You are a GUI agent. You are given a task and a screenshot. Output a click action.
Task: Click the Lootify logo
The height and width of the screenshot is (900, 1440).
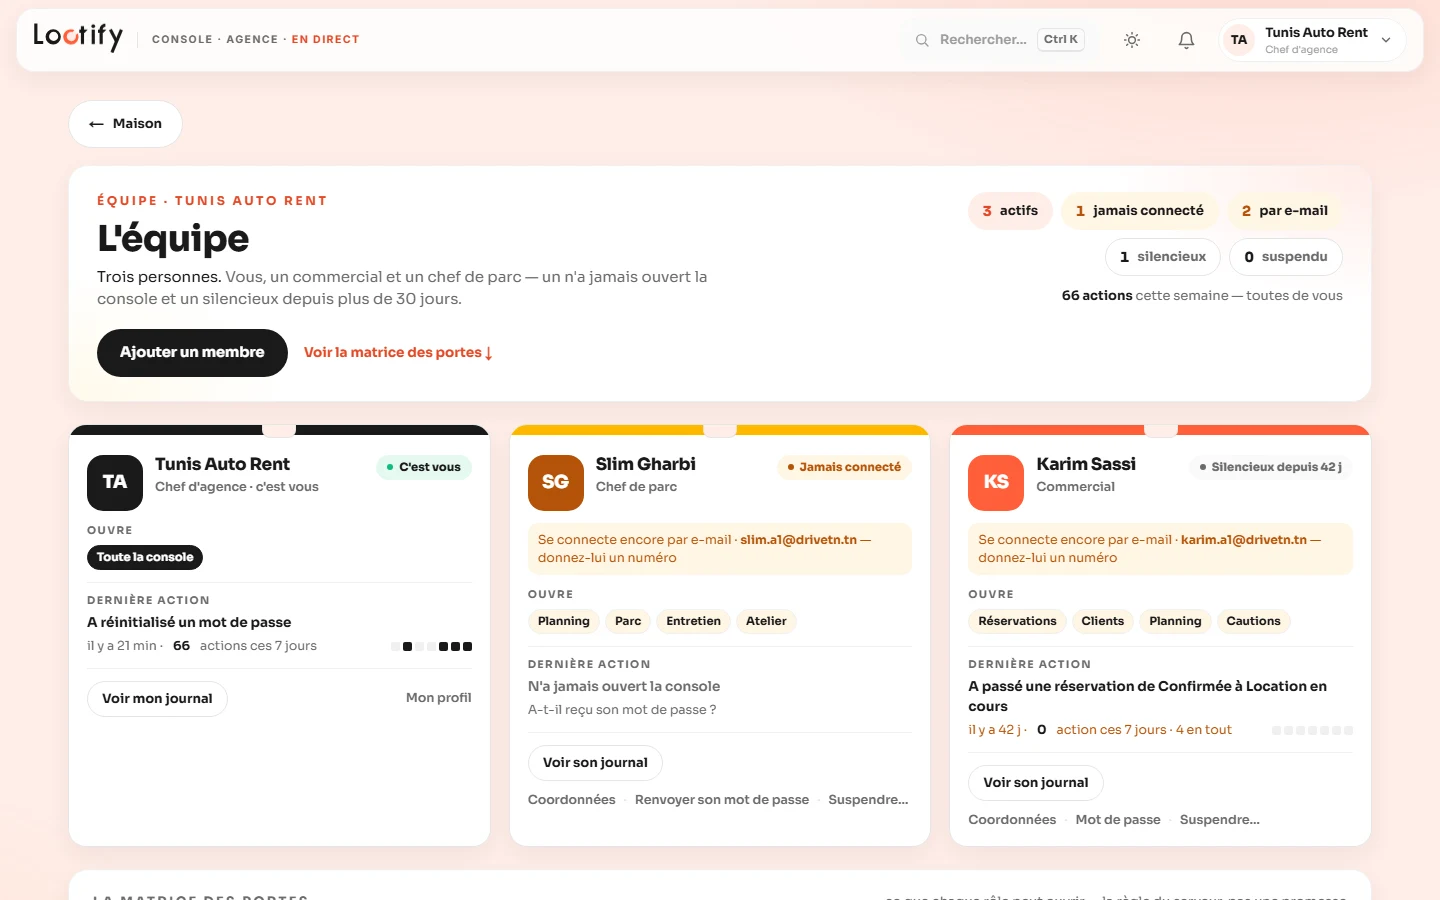[x=78, y=37]
